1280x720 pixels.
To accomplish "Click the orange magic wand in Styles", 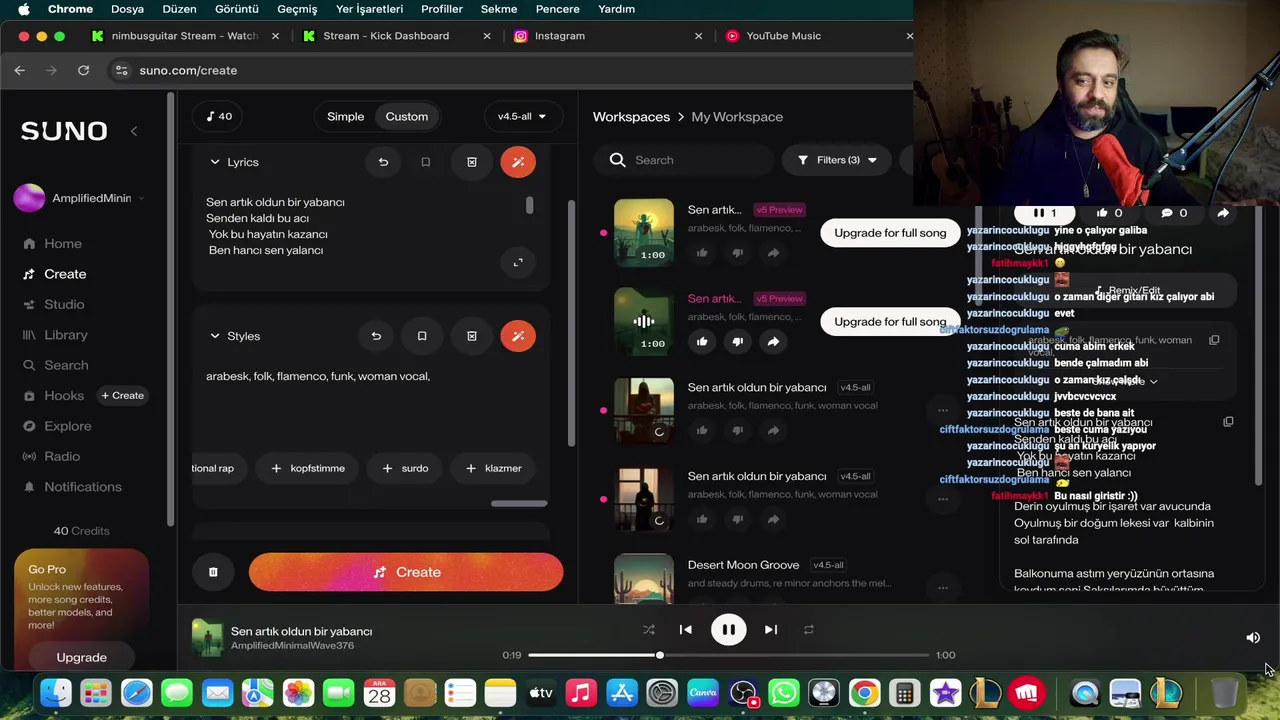I will tap(518, 336).
